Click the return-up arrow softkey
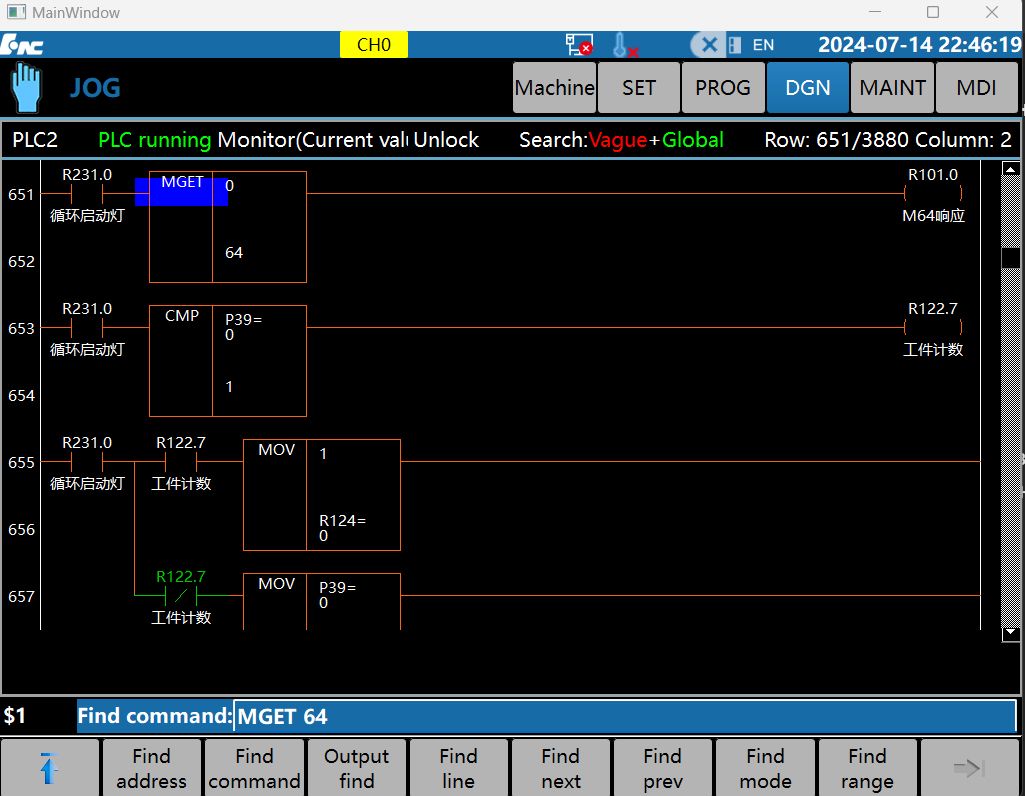This screenshot has height=796, width=1025. click(x=50, y=768)
